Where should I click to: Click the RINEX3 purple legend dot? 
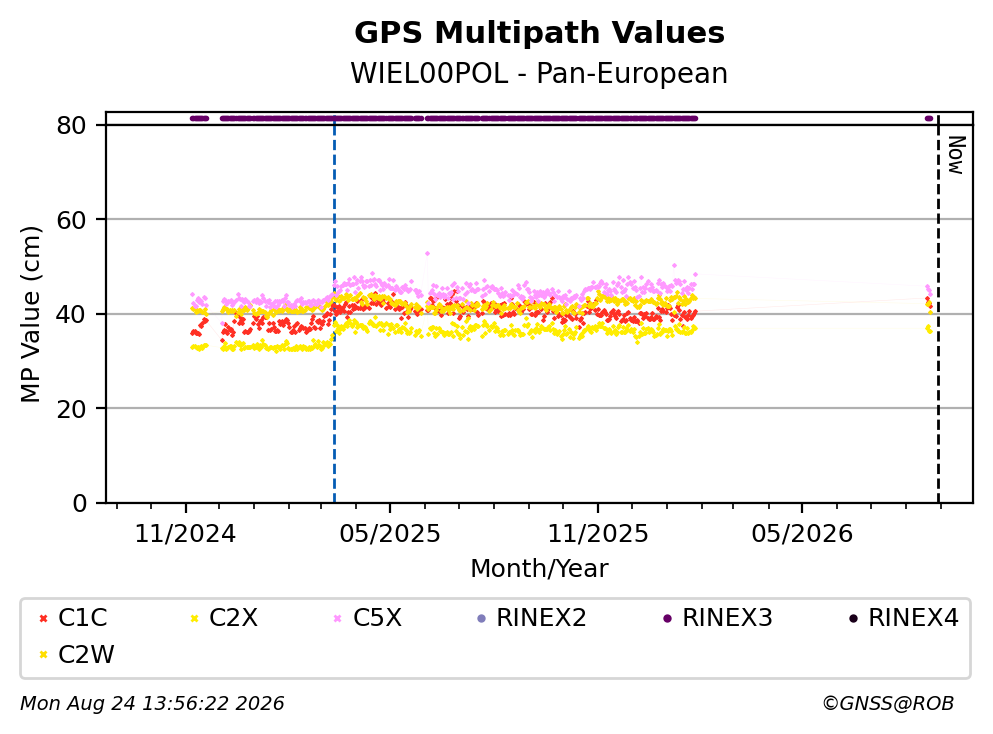667,618
